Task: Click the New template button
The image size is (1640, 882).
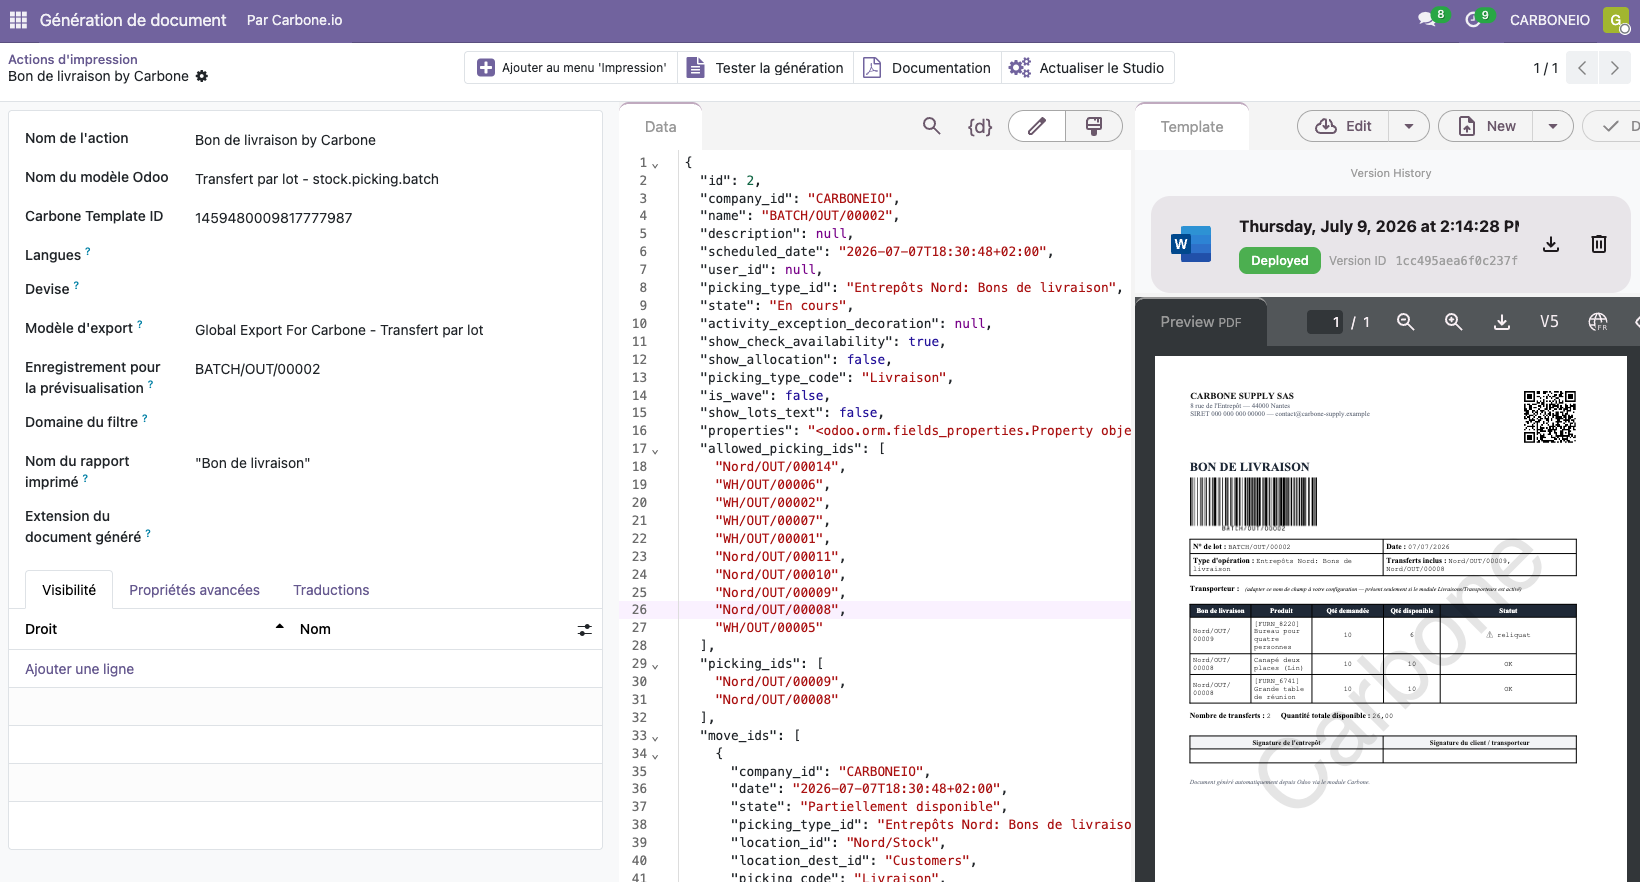Action: click(1486, 126)
